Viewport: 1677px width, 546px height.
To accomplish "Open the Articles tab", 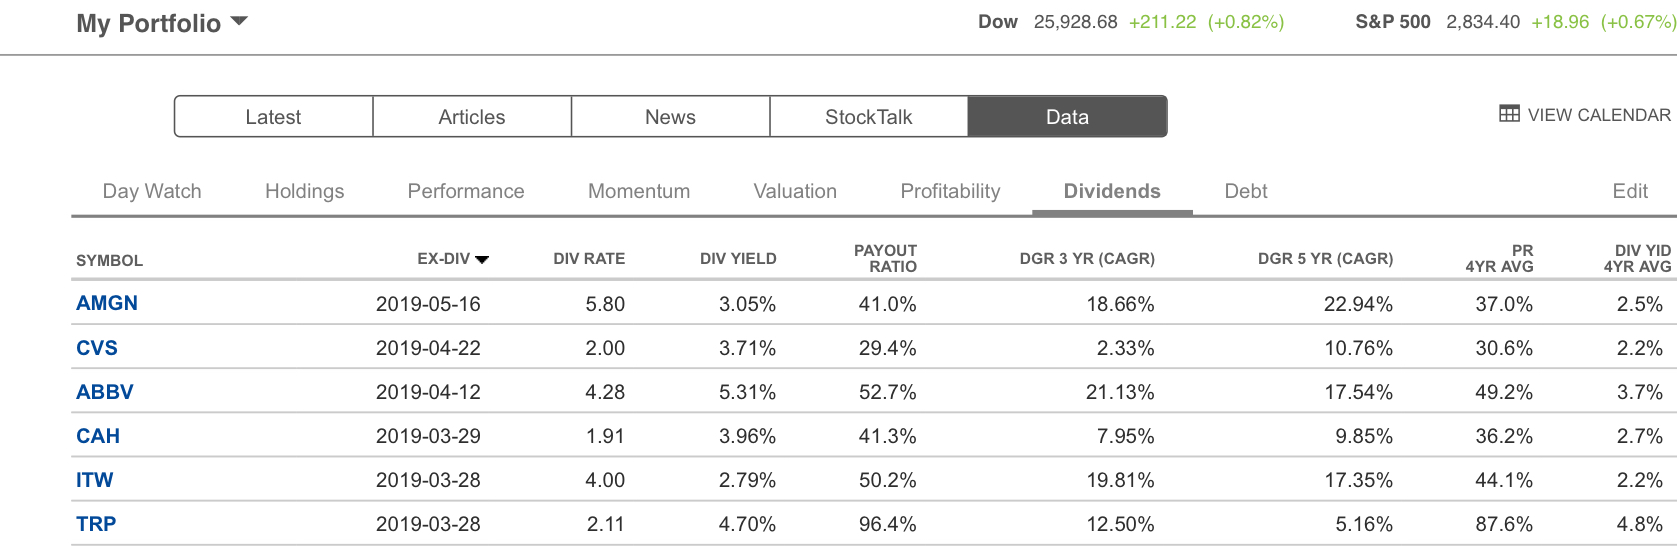I will click(472, 117).
